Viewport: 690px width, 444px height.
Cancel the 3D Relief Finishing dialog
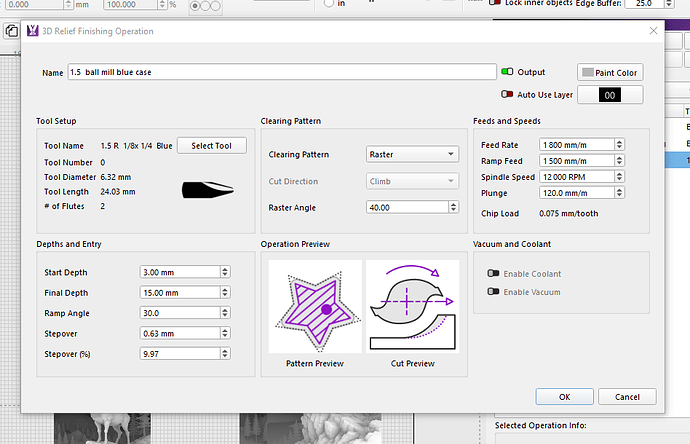627,397
